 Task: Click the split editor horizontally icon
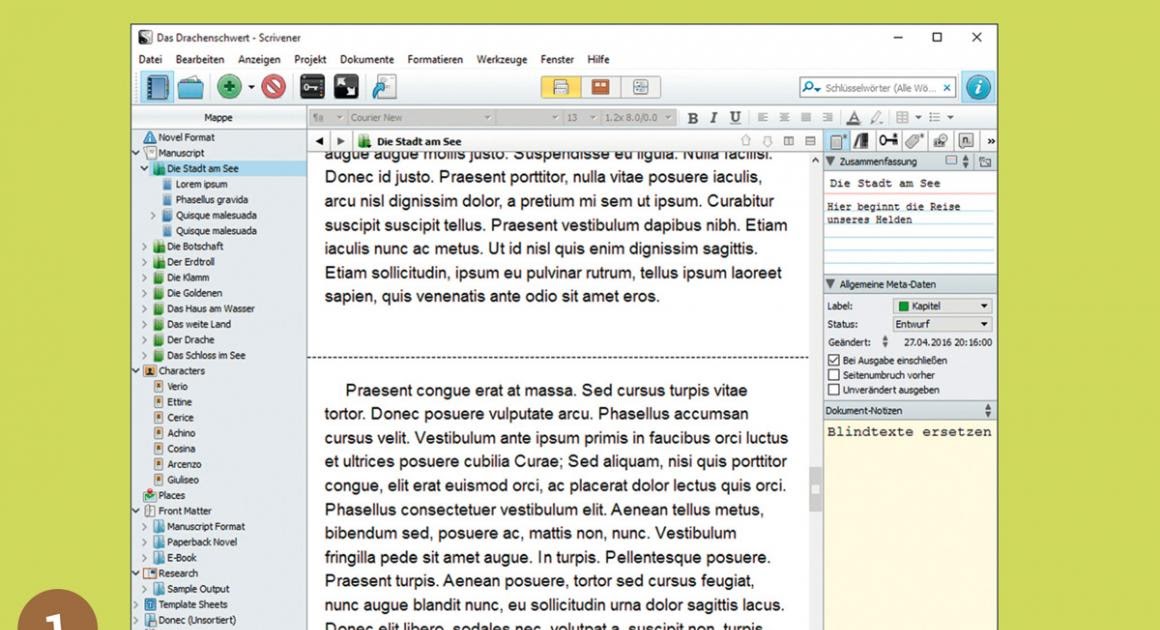[810, 140]
